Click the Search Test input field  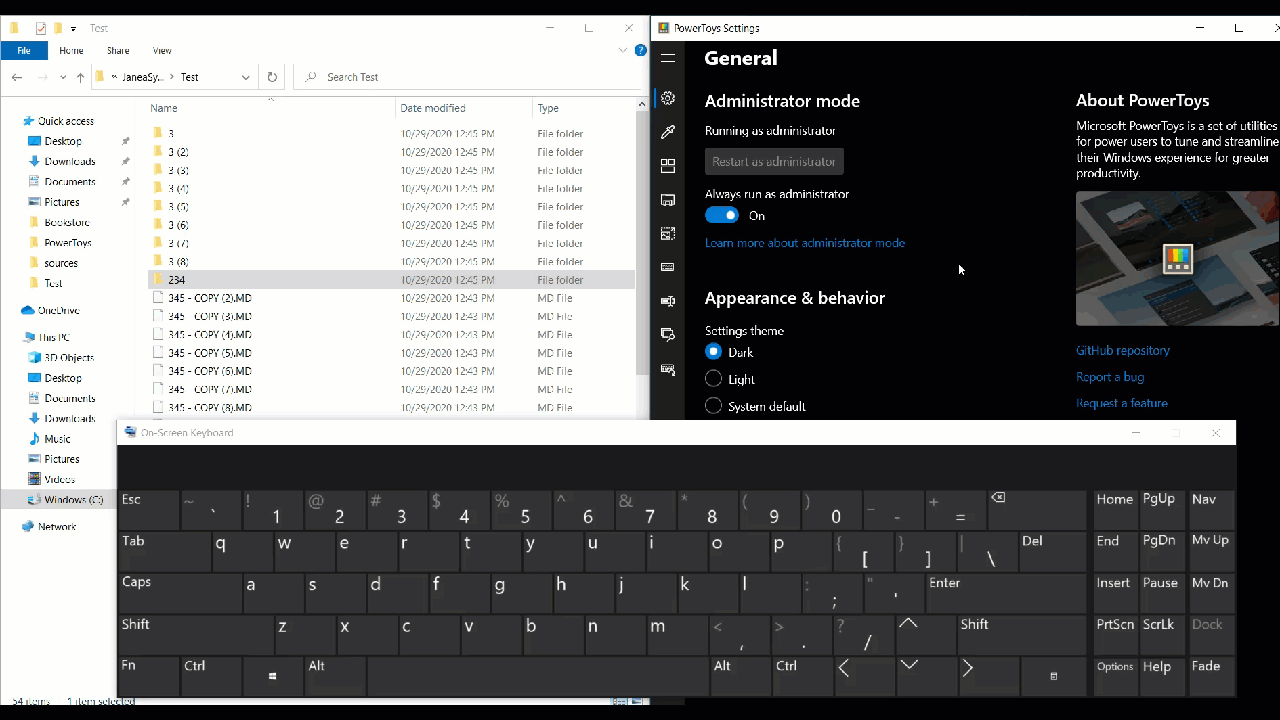[x=467, y=77]
